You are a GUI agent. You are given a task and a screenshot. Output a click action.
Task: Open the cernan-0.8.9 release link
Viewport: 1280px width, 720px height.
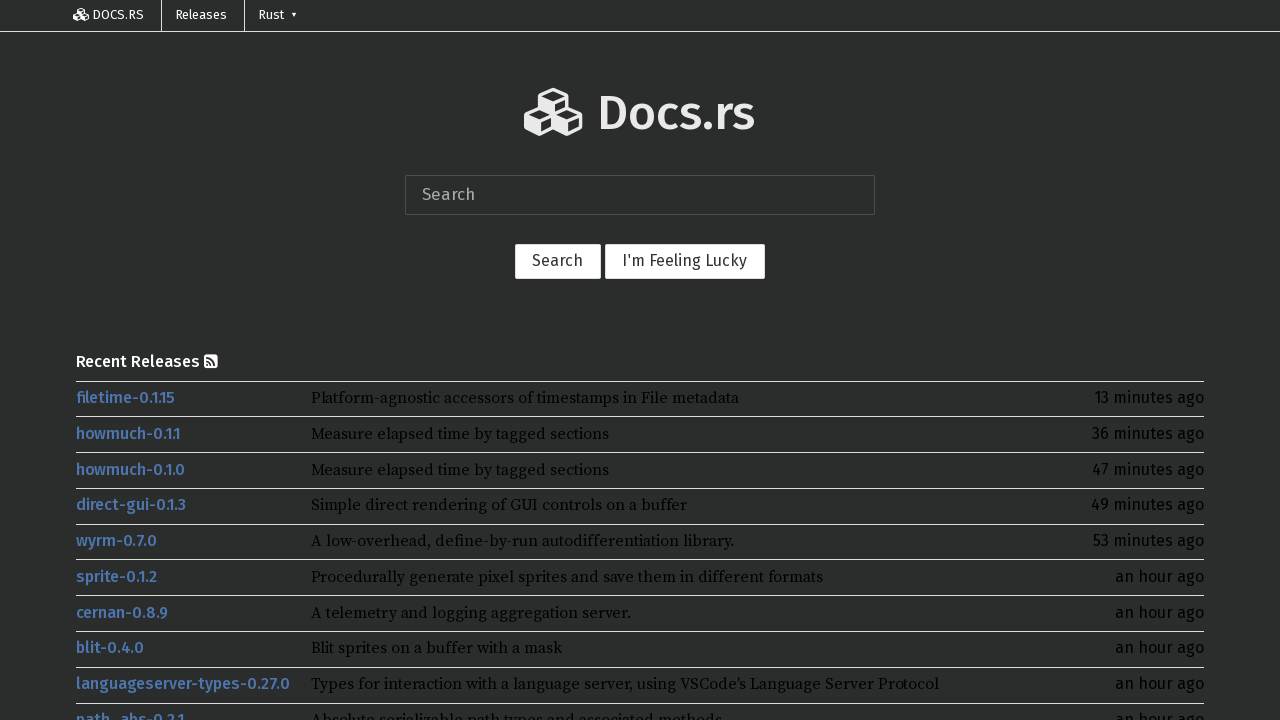(122, 613)
